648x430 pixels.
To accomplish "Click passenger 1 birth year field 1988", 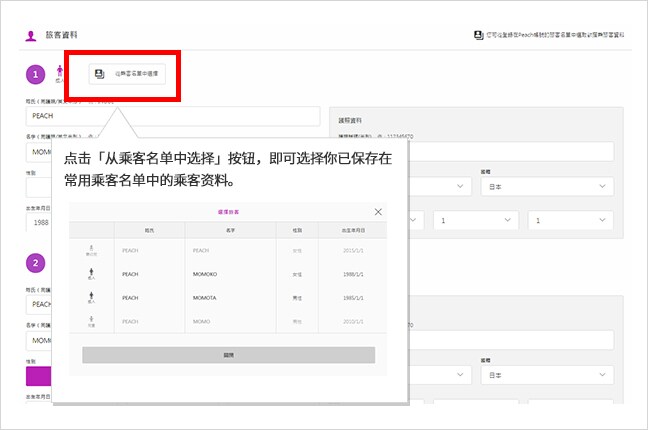I will pyautogui.click(x=39, y=222).
